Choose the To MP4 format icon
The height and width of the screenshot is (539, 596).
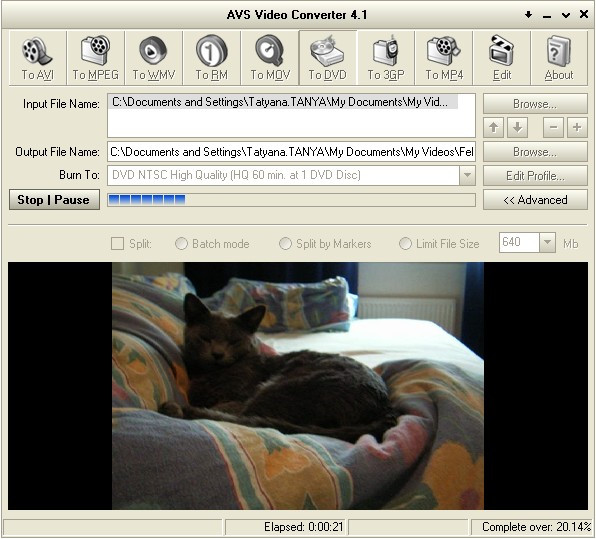(x=444, y=58)
